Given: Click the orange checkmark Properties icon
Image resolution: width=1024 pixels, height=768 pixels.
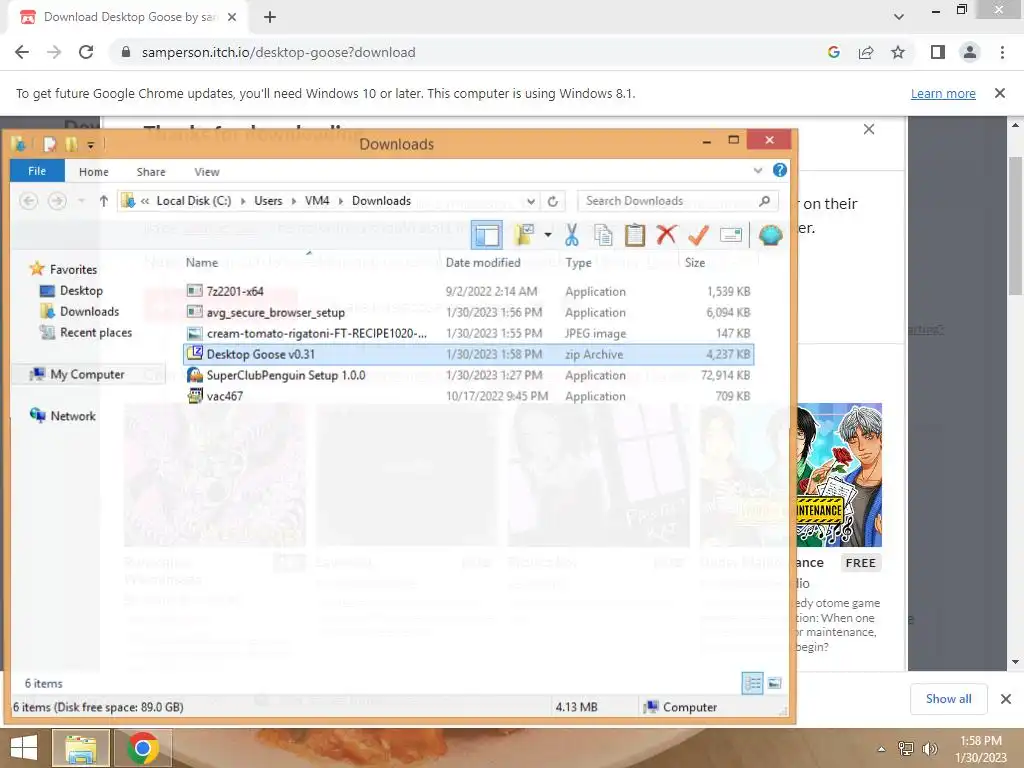Looking at the screenshot, I should tap(698, 235).
